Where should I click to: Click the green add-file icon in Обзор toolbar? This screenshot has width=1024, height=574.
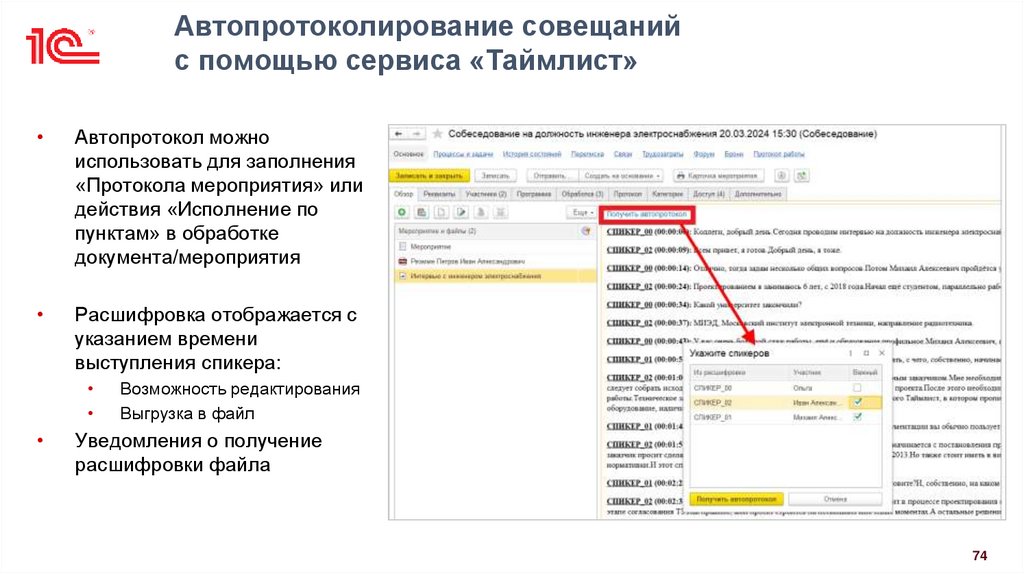(402, 212)
